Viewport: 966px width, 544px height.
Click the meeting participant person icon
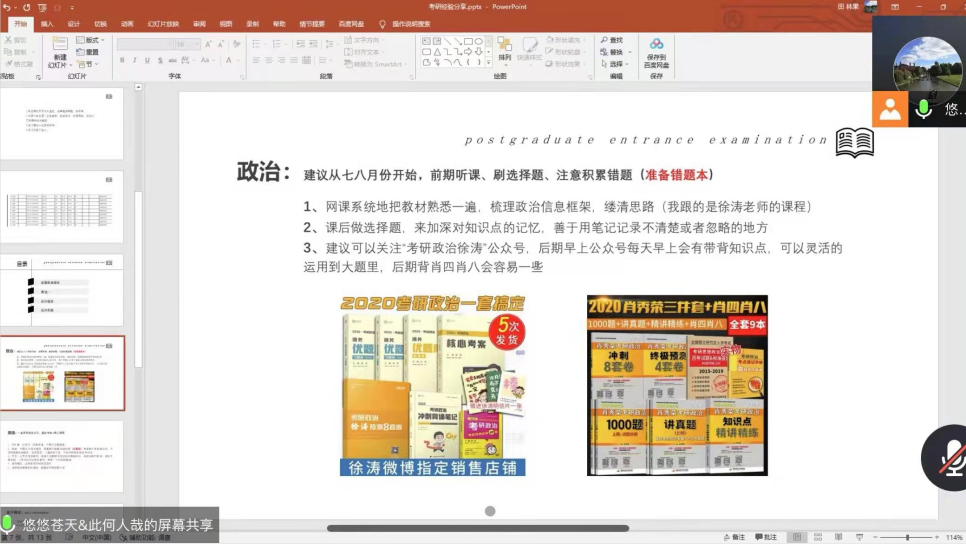coord(890,110)
